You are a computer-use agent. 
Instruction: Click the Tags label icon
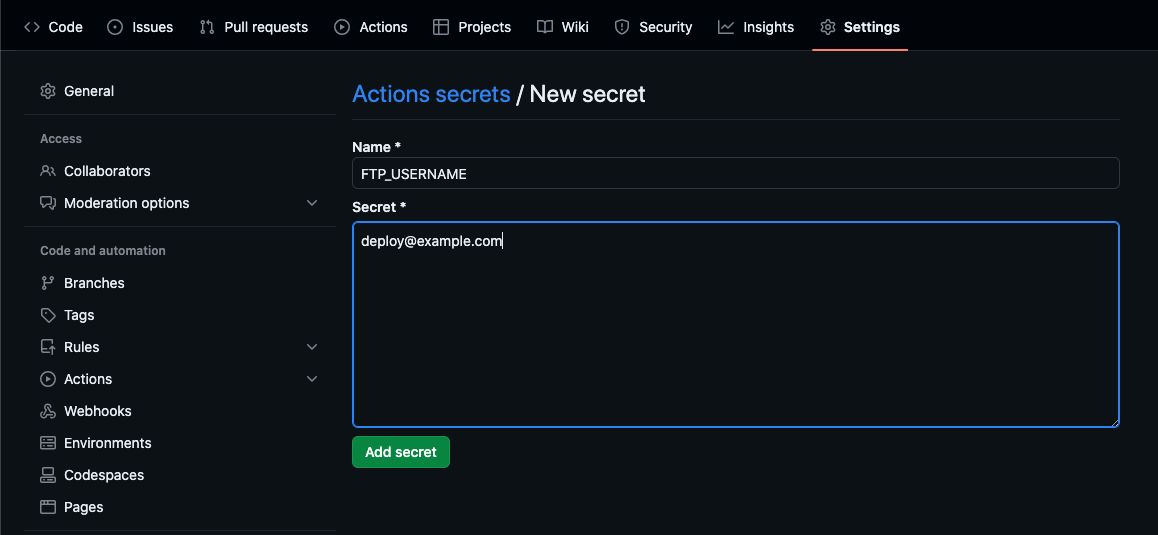pyautogui.click(x=48, y=315)
